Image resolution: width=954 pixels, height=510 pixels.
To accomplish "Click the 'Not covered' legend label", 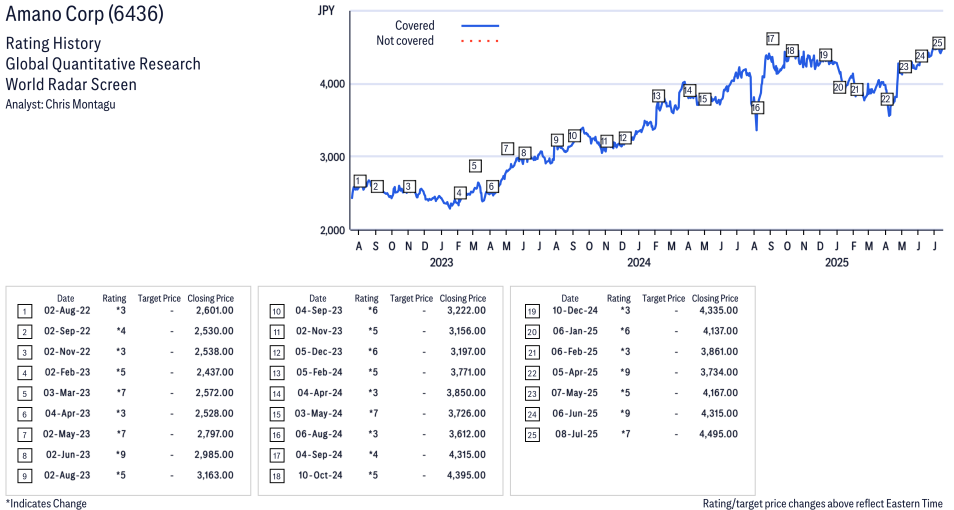I will pyautogui.click(x=405, y=41).
